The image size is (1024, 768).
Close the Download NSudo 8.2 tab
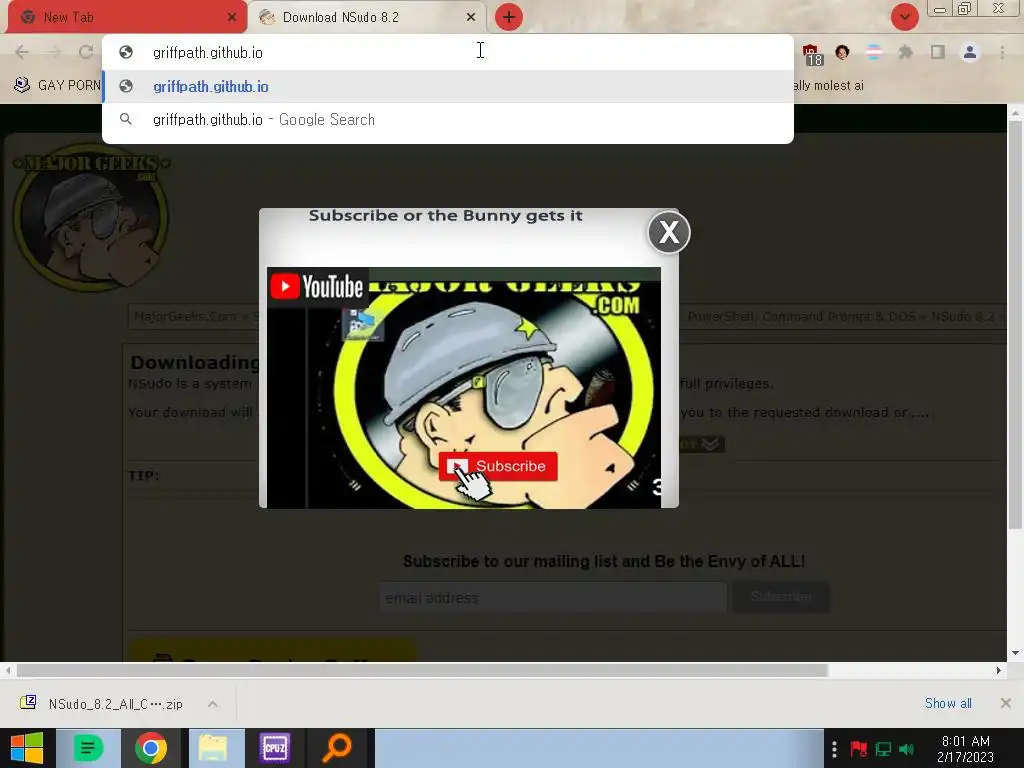471,18
